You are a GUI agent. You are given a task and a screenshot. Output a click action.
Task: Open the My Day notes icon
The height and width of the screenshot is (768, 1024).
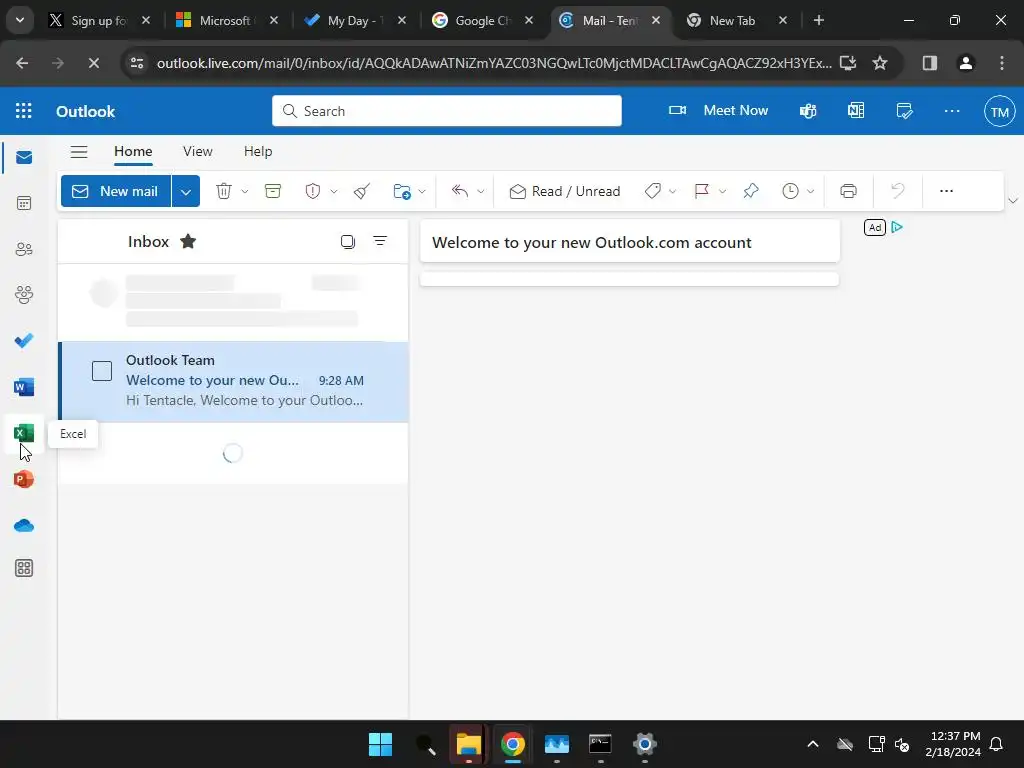[x=904, y=111]
